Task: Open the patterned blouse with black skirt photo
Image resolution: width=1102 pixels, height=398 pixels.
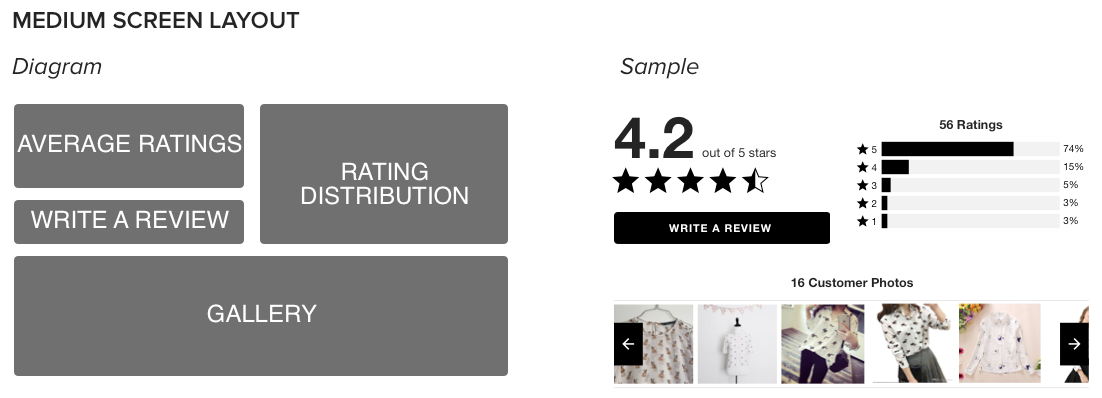Action: click(x=912, y=344)
